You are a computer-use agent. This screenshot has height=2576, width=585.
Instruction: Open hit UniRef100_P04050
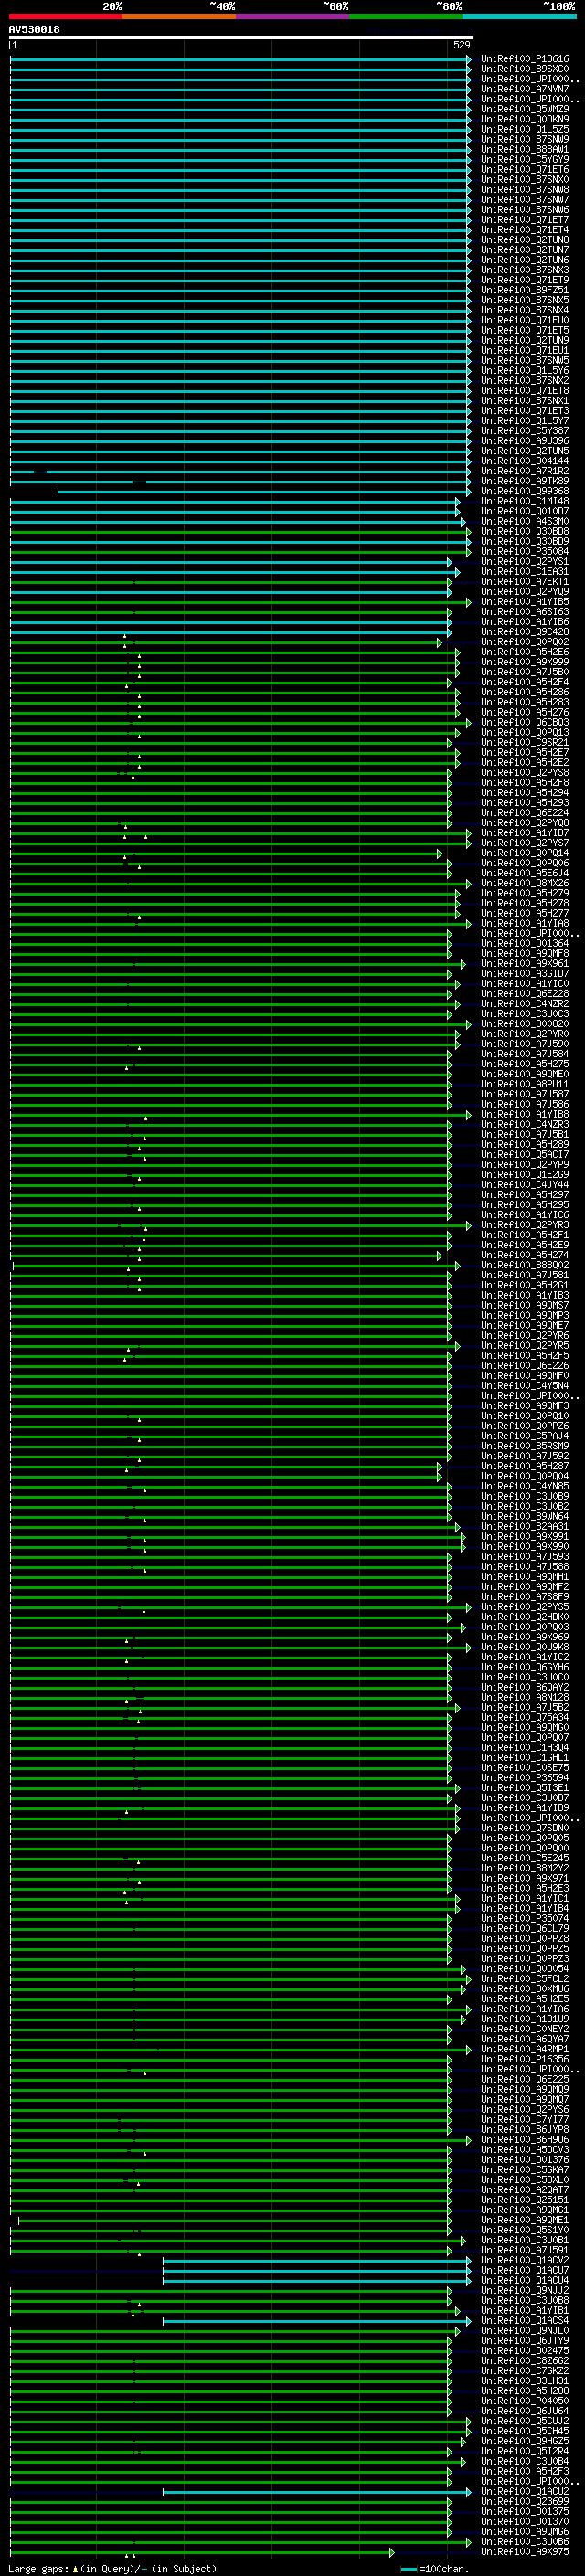(524, 2401)
